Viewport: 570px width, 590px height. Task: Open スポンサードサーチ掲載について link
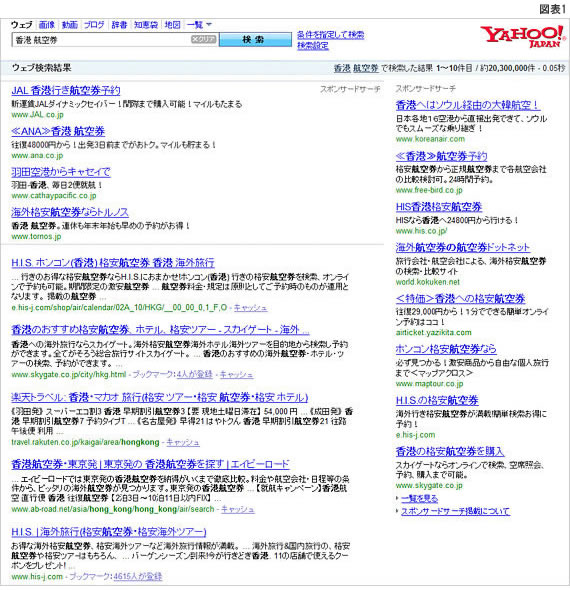[455, 511]
